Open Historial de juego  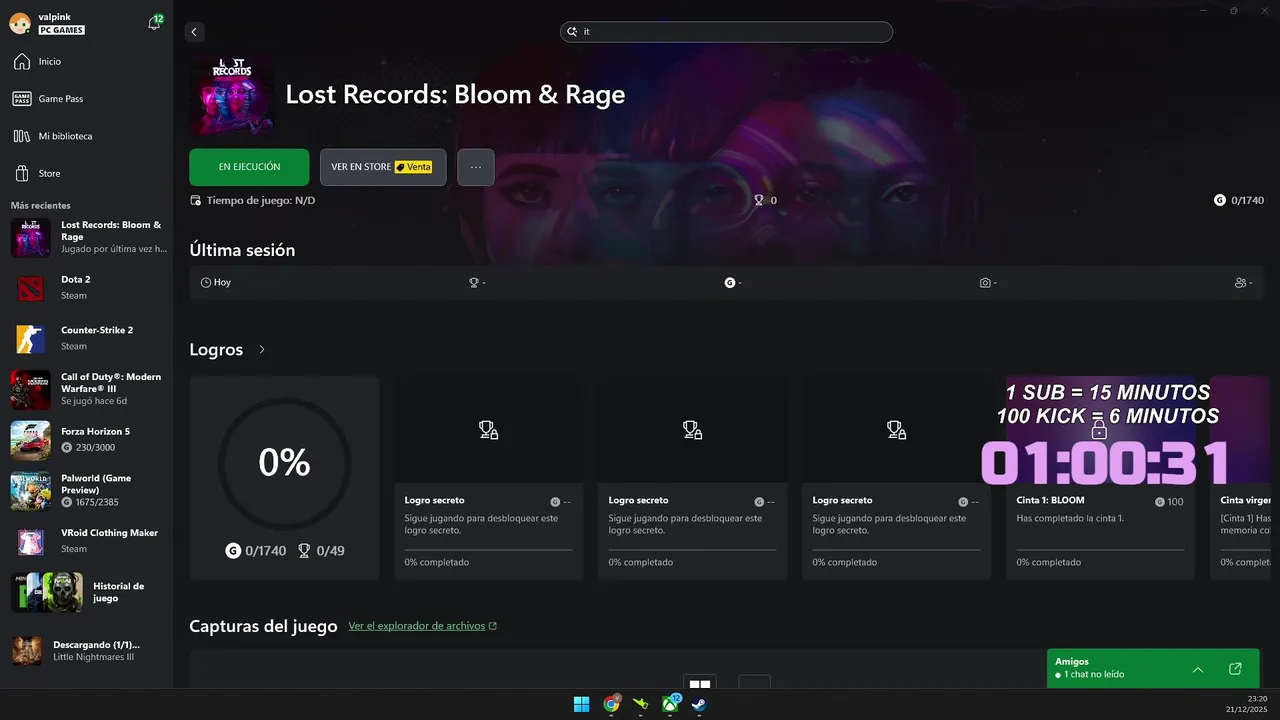[88, 592]
